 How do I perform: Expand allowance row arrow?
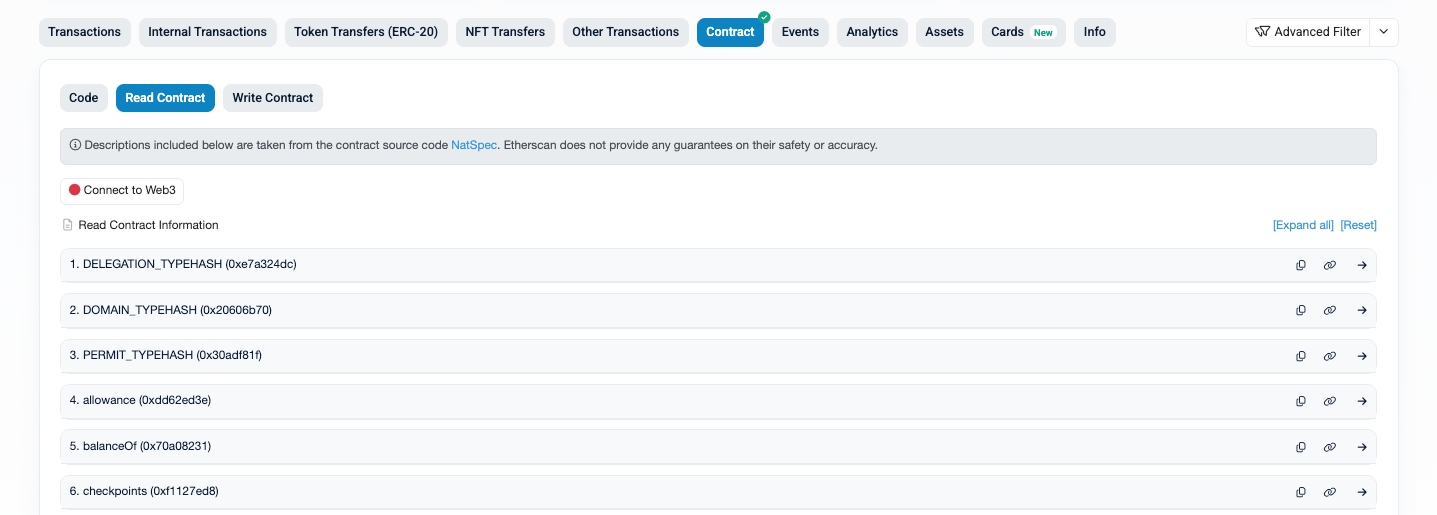pyautogui.click(x=1362, y=401)
